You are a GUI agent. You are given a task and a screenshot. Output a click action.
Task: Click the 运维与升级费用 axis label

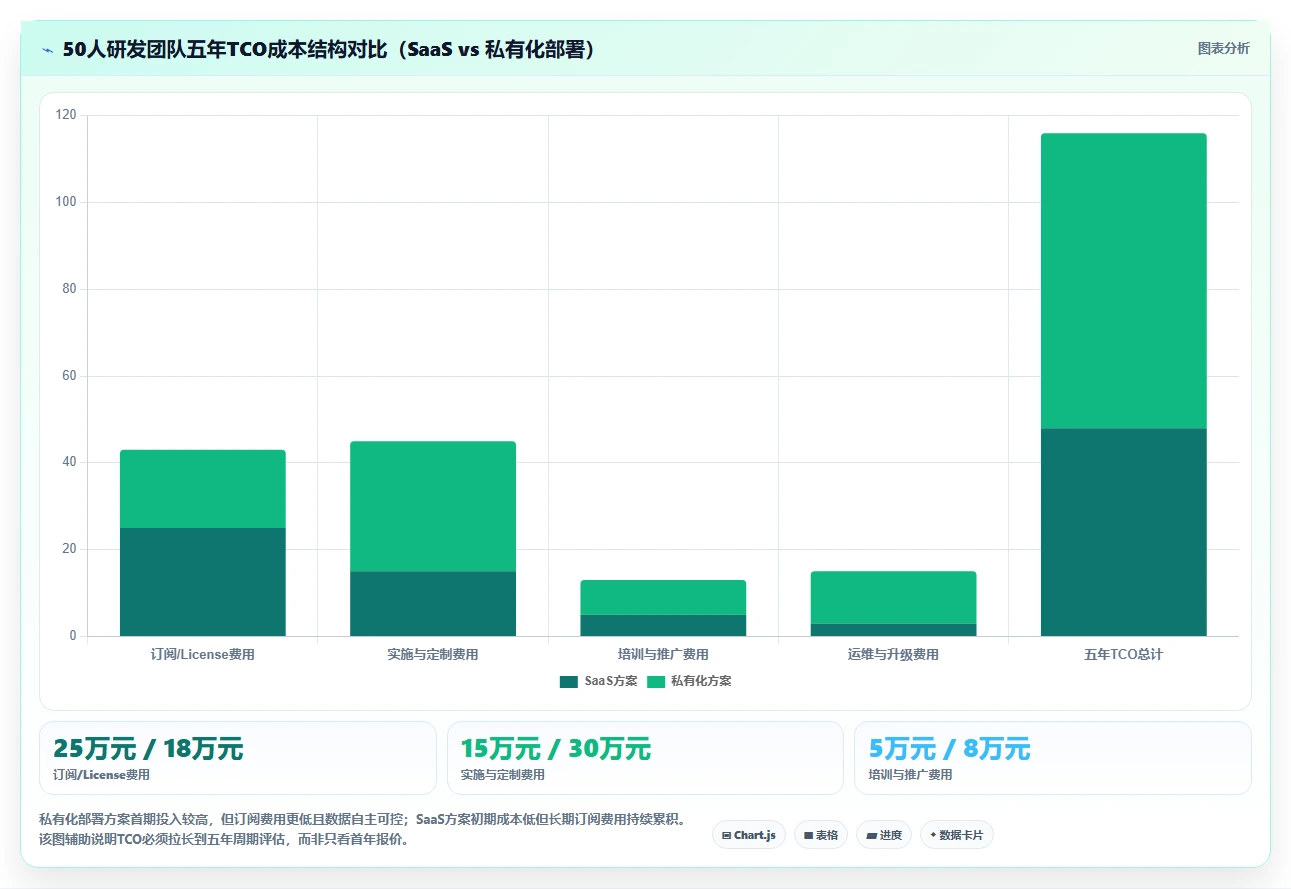point(893,655)
